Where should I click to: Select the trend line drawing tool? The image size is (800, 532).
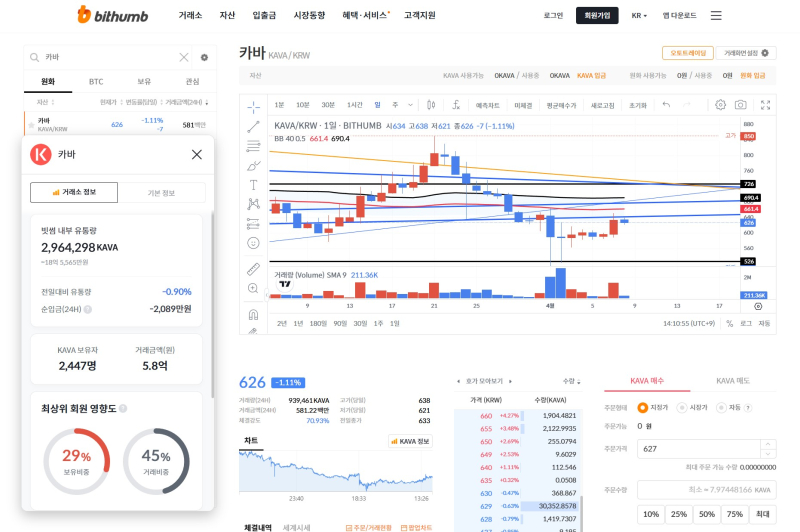[x=253, y=126]
